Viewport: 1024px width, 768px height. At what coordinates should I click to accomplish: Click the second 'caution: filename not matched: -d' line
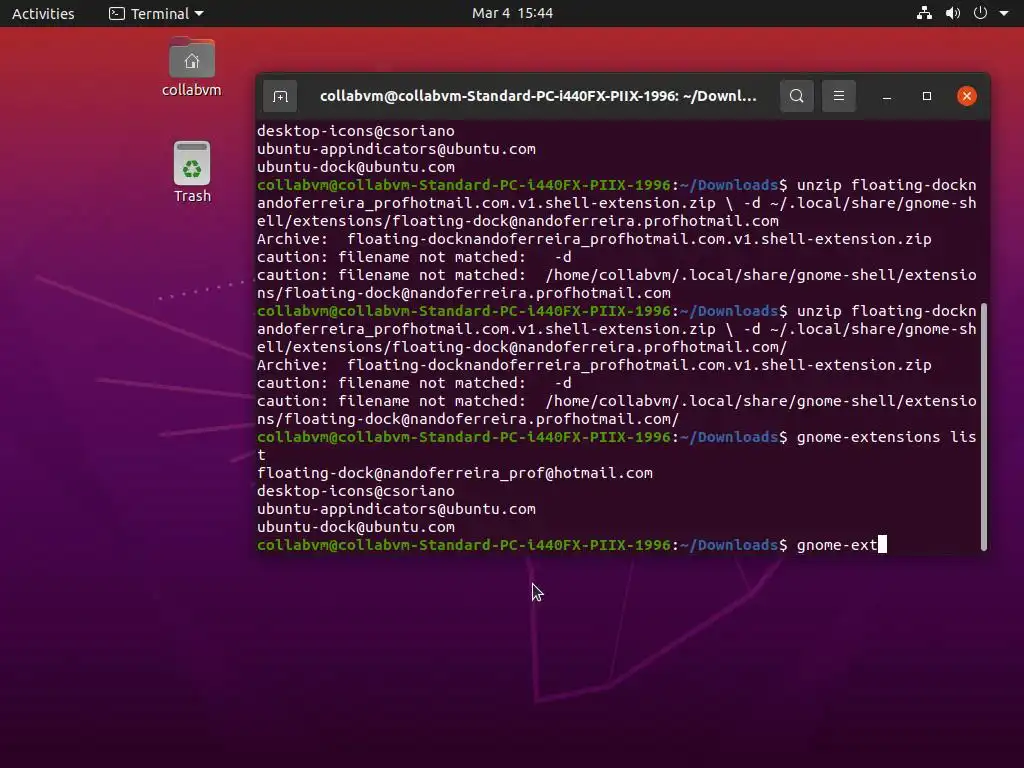click(414, 383)
